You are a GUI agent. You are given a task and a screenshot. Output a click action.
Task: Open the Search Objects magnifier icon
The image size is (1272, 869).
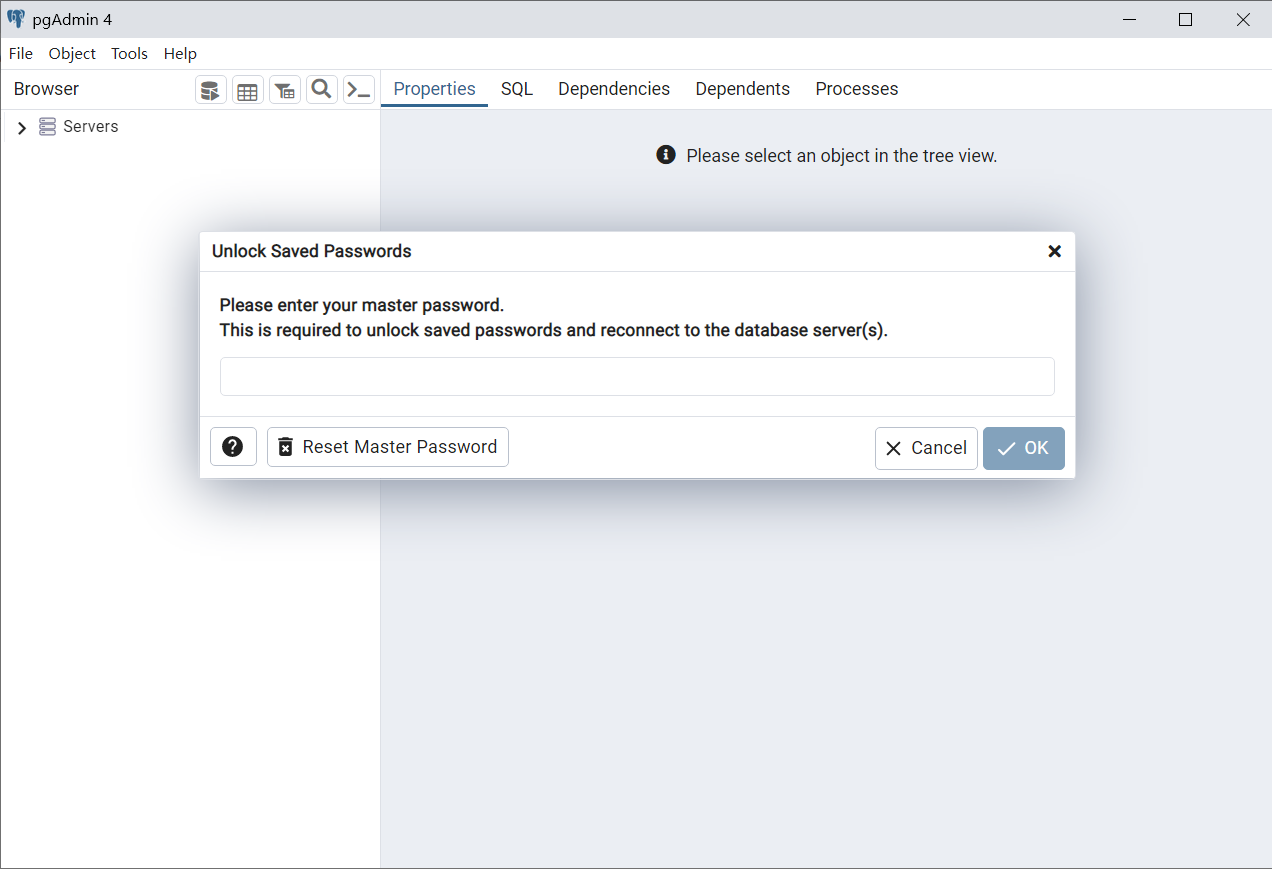pos(322,90)
